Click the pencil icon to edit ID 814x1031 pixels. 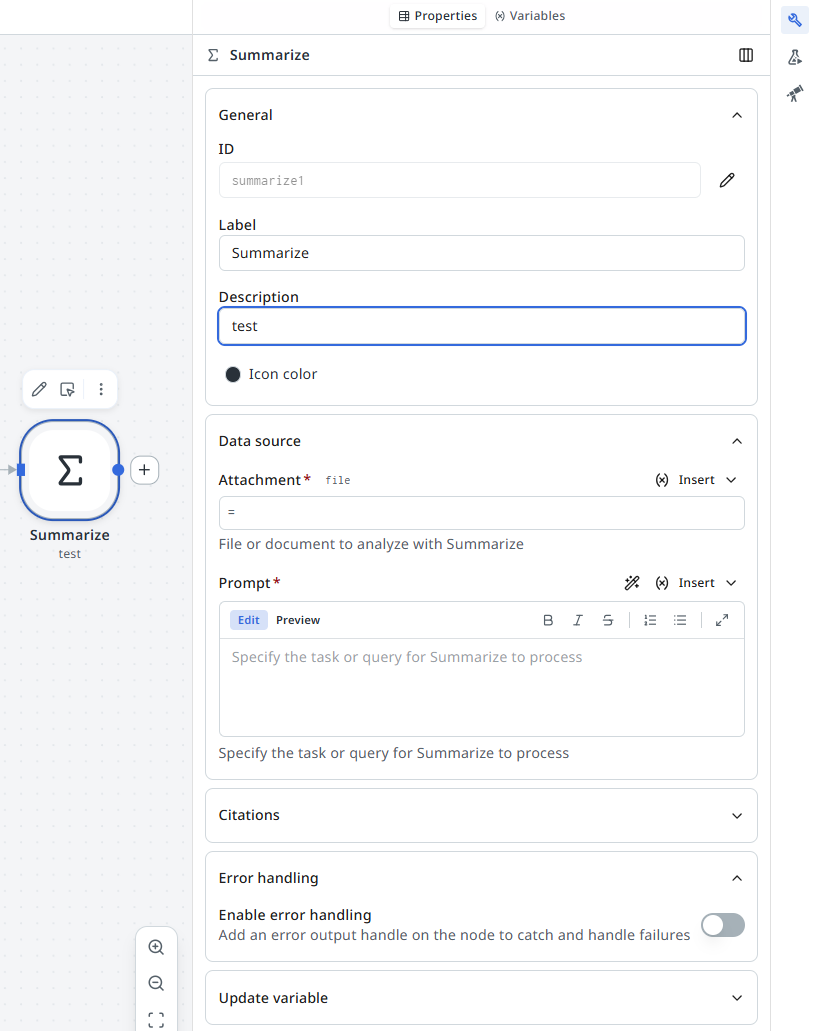point(727,180)
